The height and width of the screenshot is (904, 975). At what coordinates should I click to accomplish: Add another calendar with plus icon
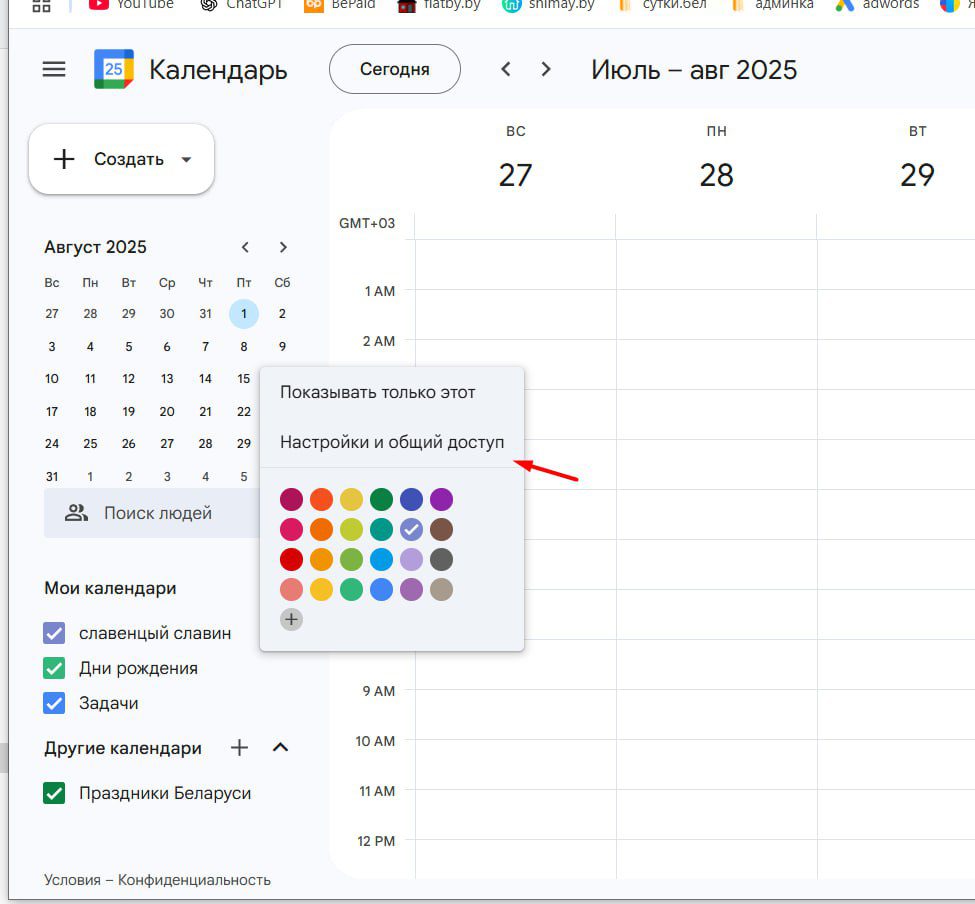pos(239,747)
